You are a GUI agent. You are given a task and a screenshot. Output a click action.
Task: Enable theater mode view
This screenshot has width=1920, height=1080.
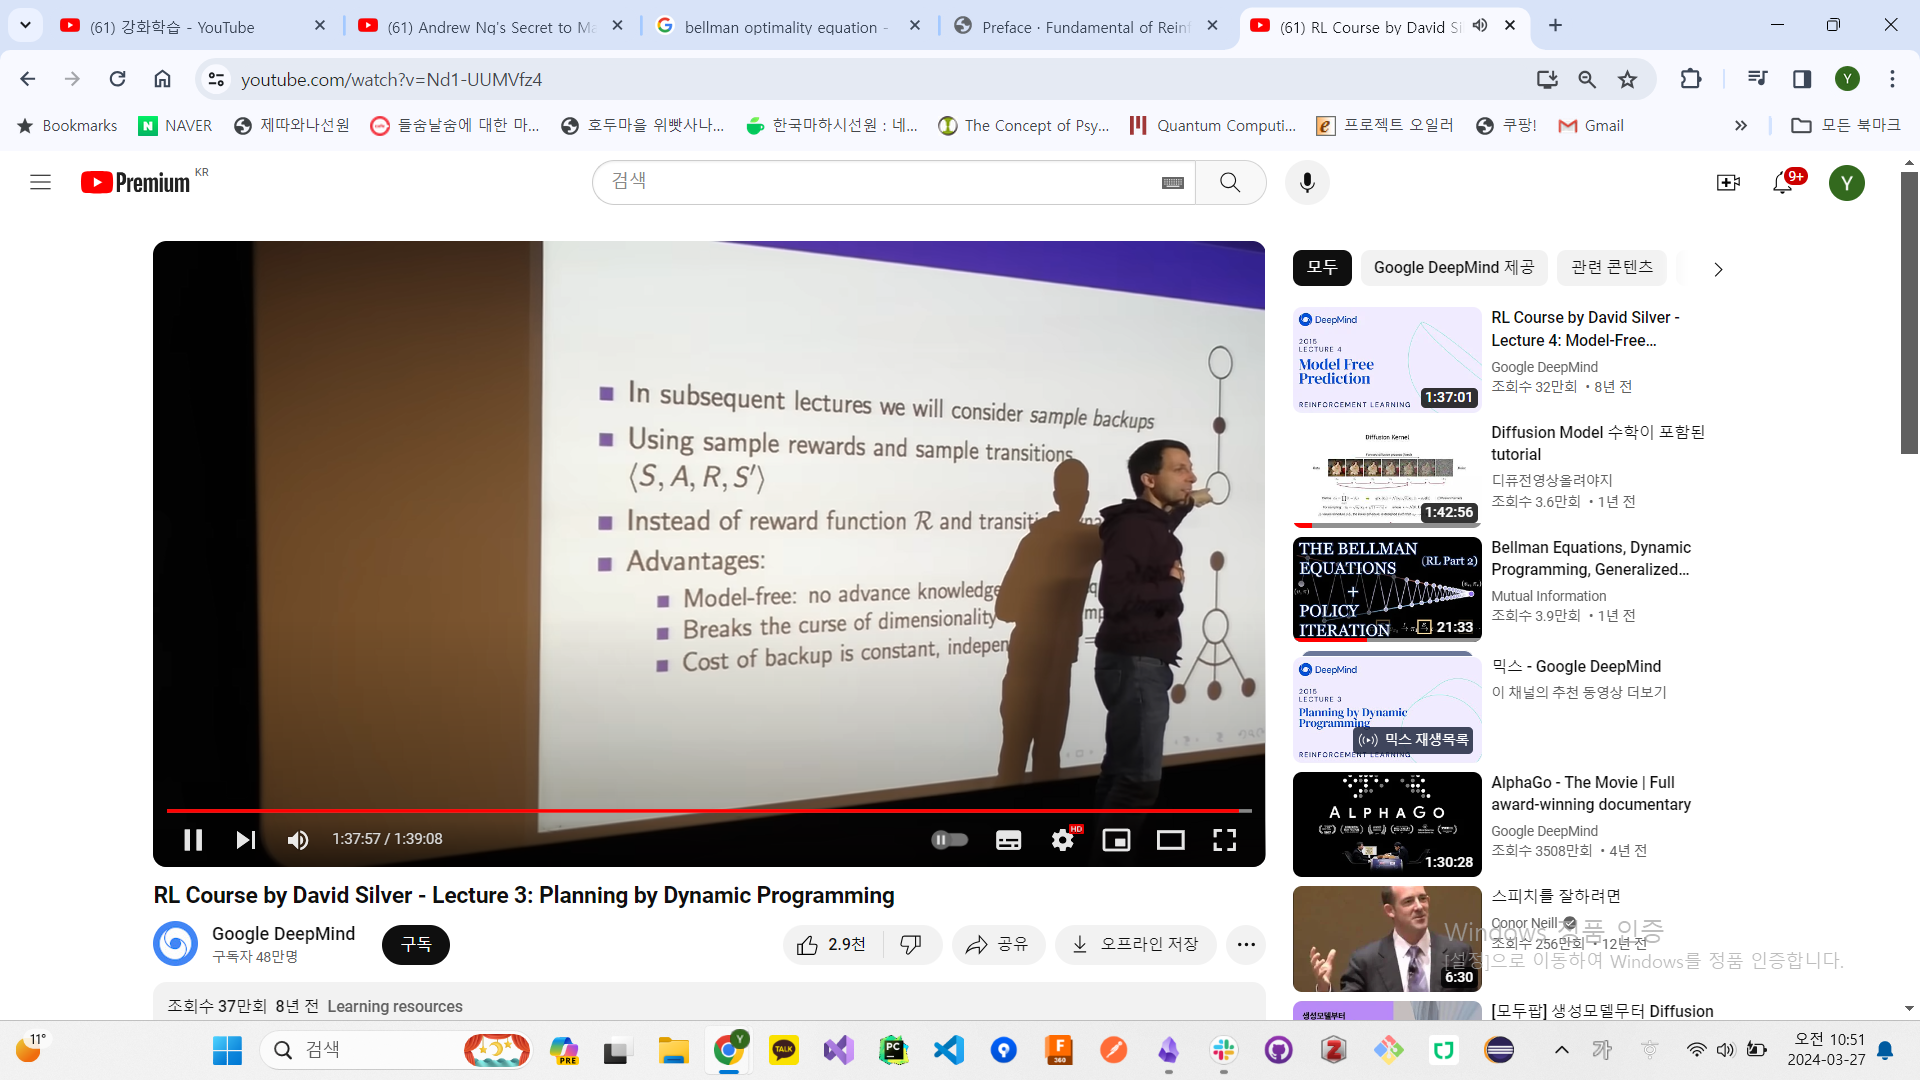1170,840
